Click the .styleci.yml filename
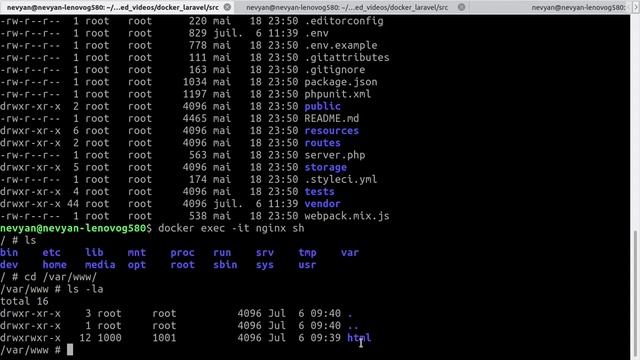This screenshot has height=360, width=640. coord(340,179)
